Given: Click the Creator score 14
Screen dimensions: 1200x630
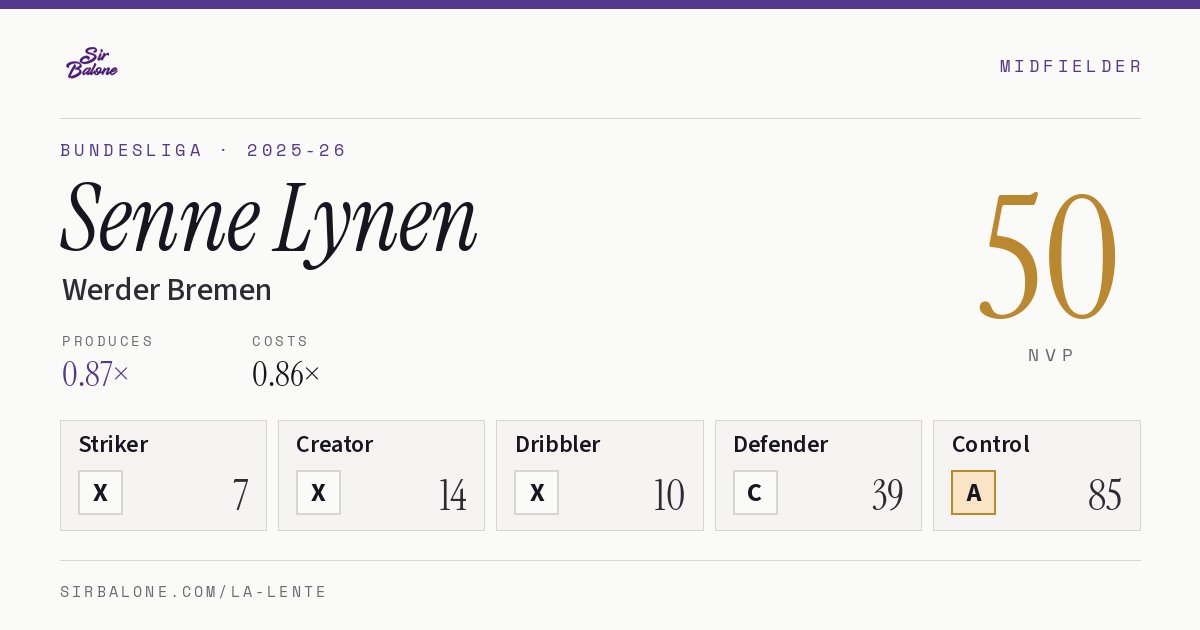Looking at the screenshot, I should [452, 495].
